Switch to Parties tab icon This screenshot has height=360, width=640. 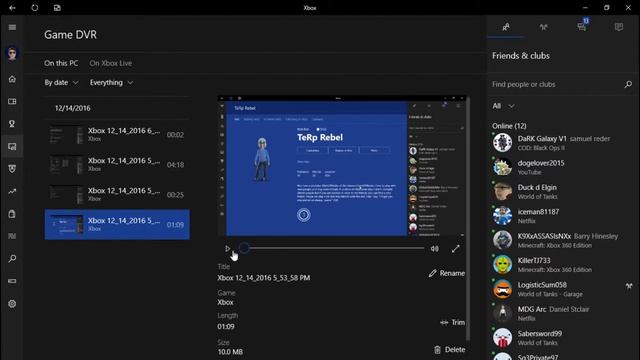543,27
